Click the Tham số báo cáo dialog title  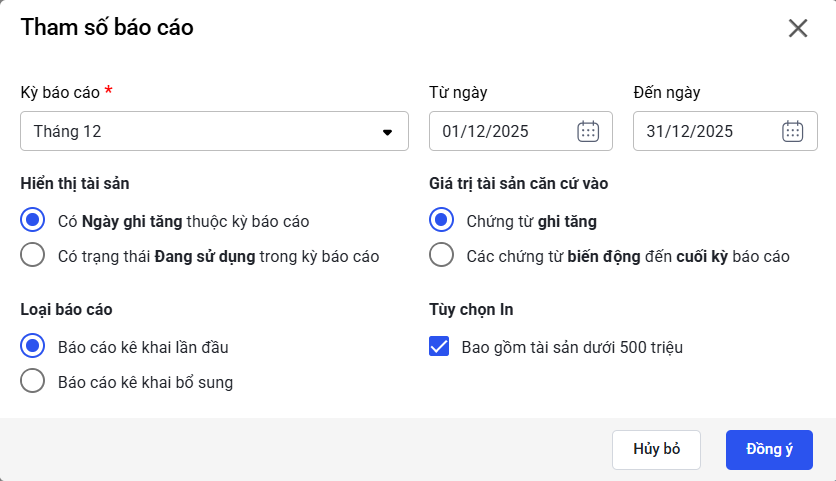tap(107, 28)
